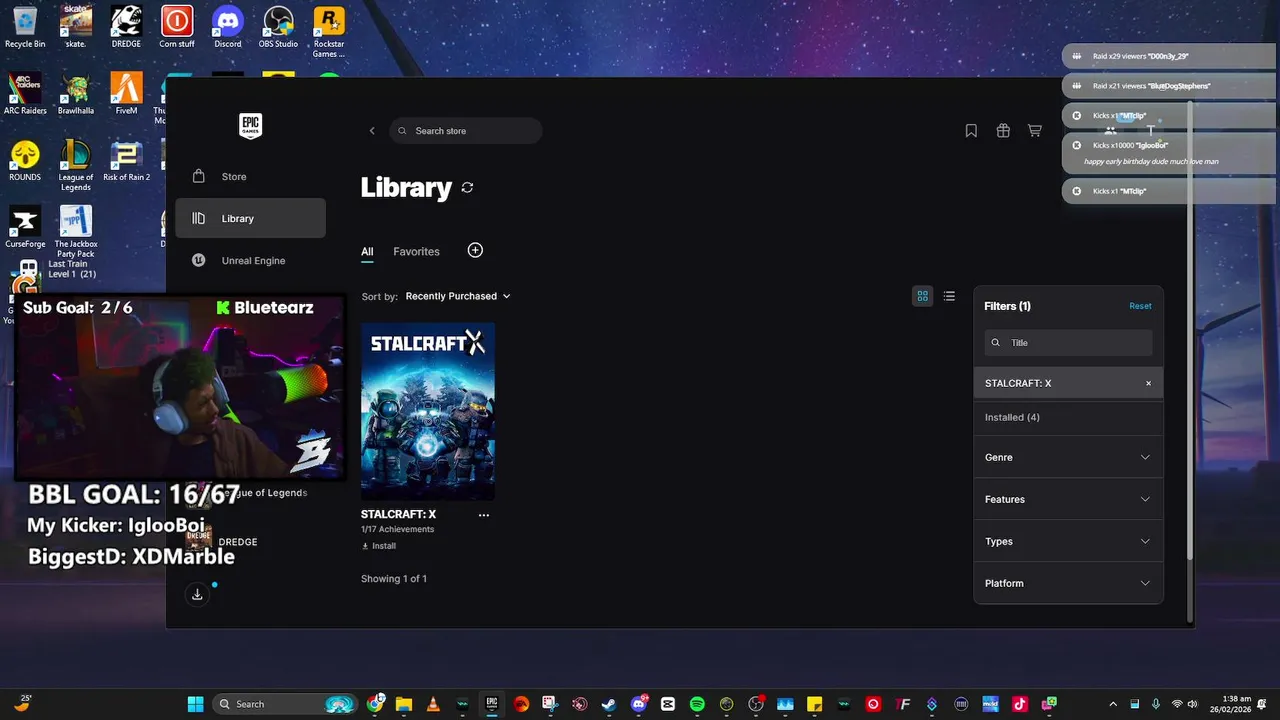Open the Windows Start menu
This screenshot has width=1280, height=720.
click(x=195, y=704)
